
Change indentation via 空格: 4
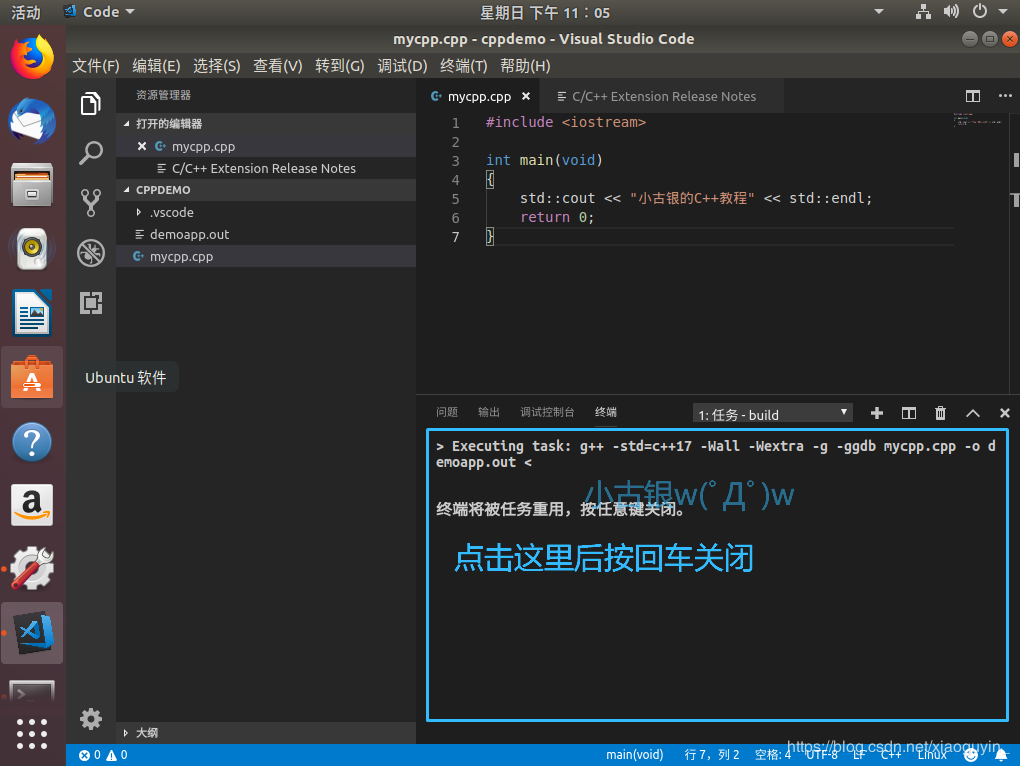tap(773, 755)
